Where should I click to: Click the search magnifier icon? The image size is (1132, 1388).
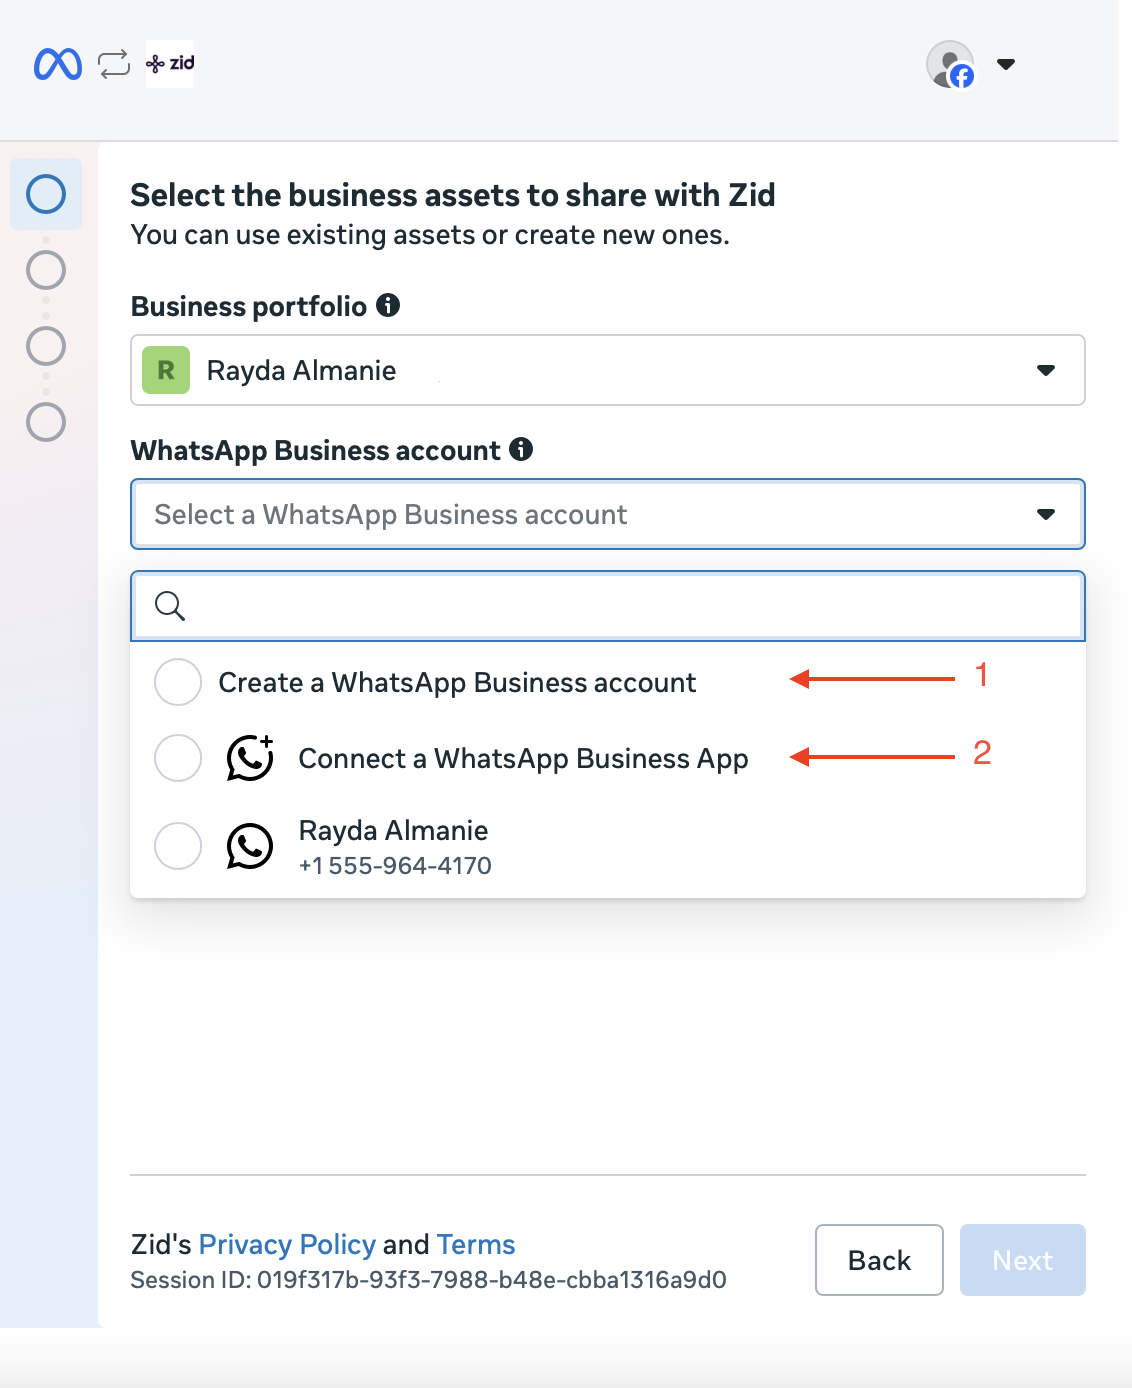click(x=170, y=605)
